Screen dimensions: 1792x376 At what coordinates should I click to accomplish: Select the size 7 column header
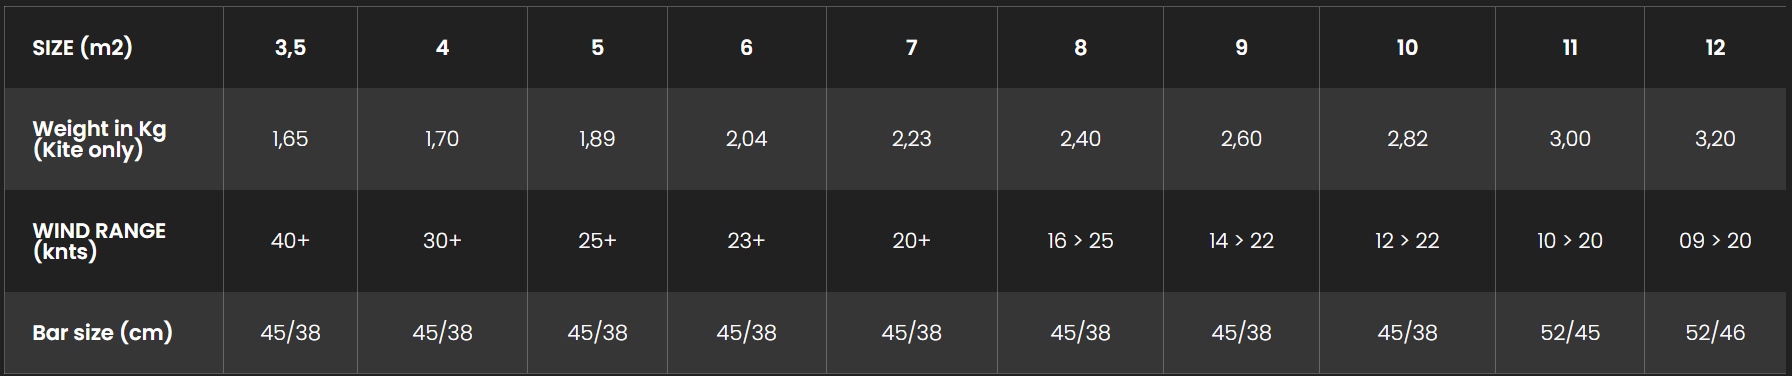[911, 47]
